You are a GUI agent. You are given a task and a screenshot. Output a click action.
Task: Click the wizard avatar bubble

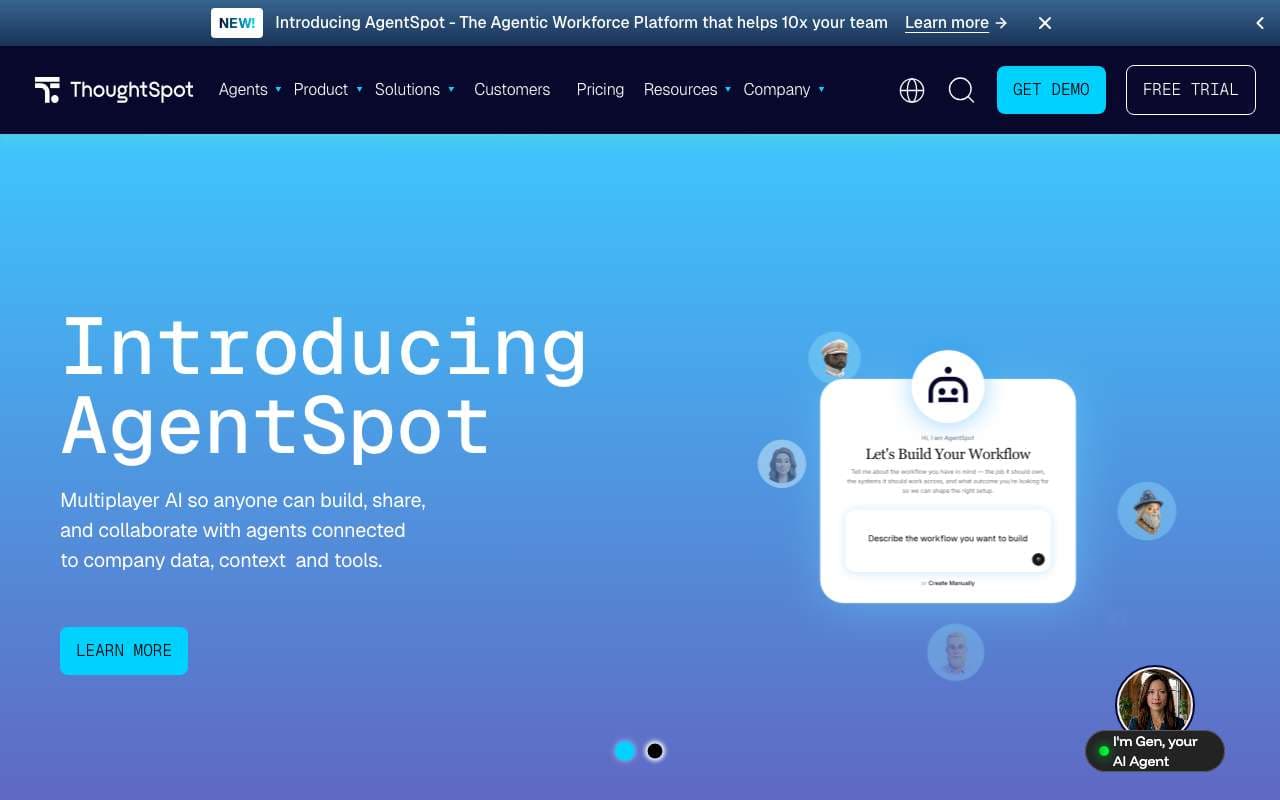tap(1147, 511)
